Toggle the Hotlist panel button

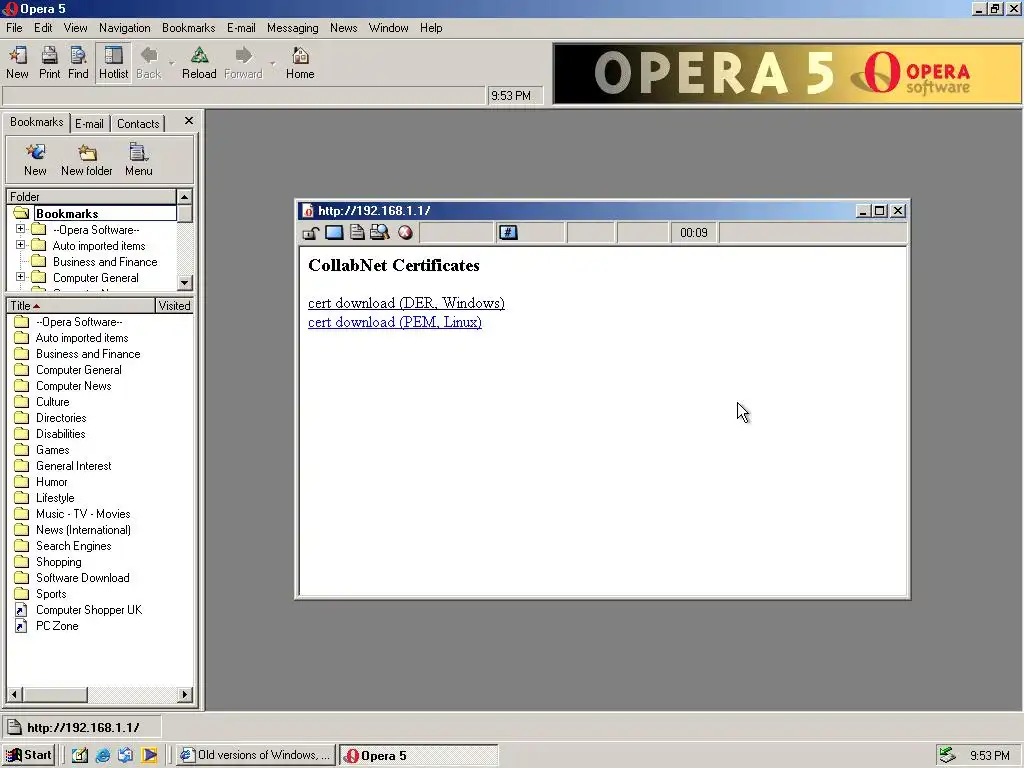click(x=113, y=63)
